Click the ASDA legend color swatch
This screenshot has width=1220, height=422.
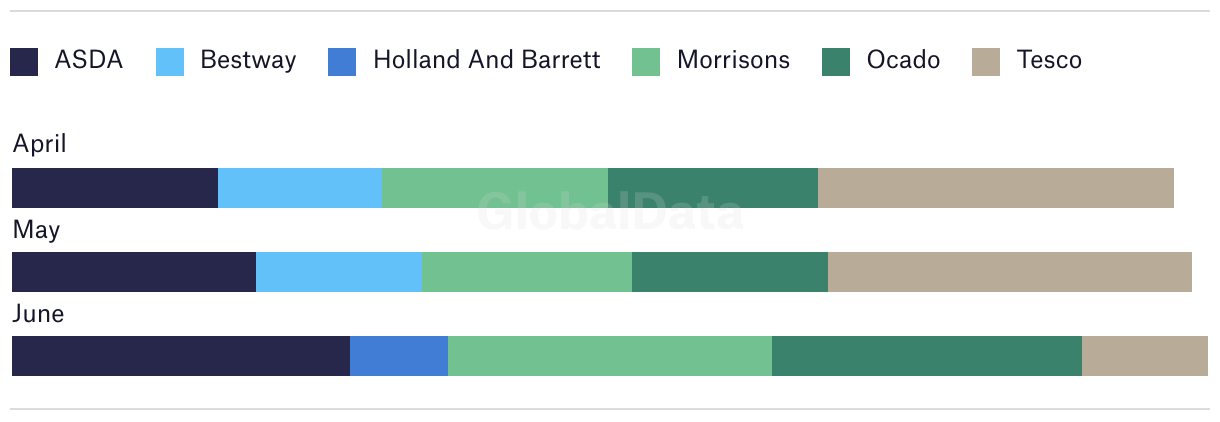(24, 62)
